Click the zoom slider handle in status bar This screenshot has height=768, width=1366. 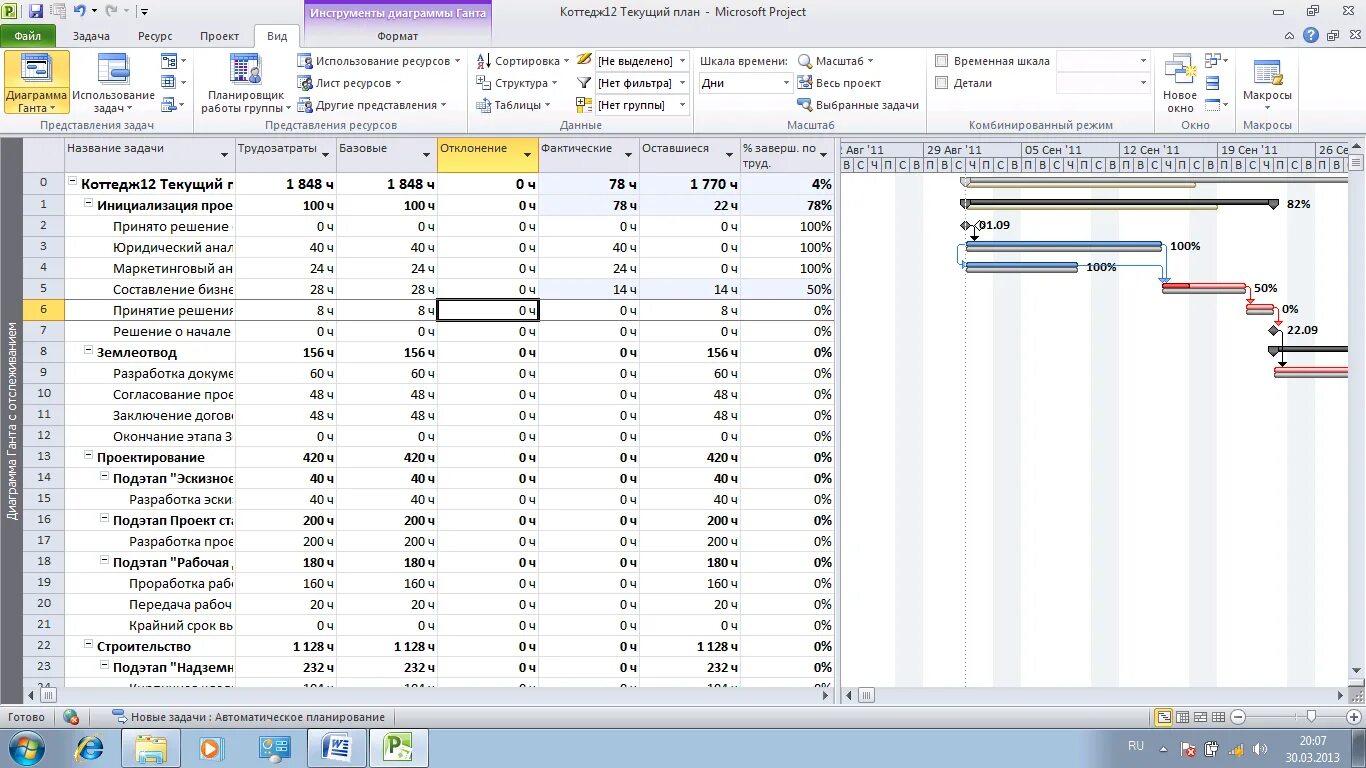pos(1311,717)
